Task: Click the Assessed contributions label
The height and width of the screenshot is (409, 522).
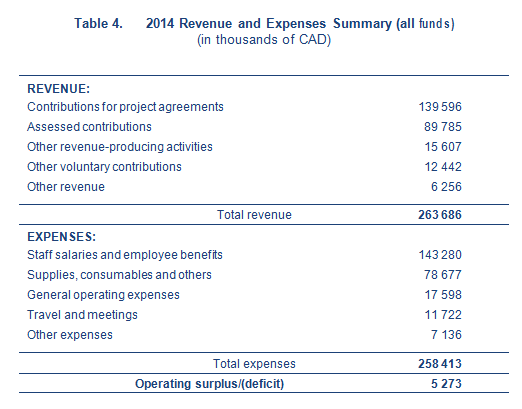Action: [89, 127]
